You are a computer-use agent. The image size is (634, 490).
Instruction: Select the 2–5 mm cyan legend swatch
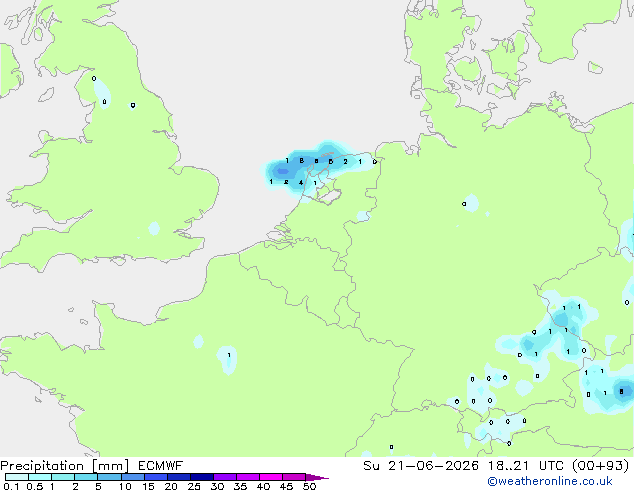(86, 477)
